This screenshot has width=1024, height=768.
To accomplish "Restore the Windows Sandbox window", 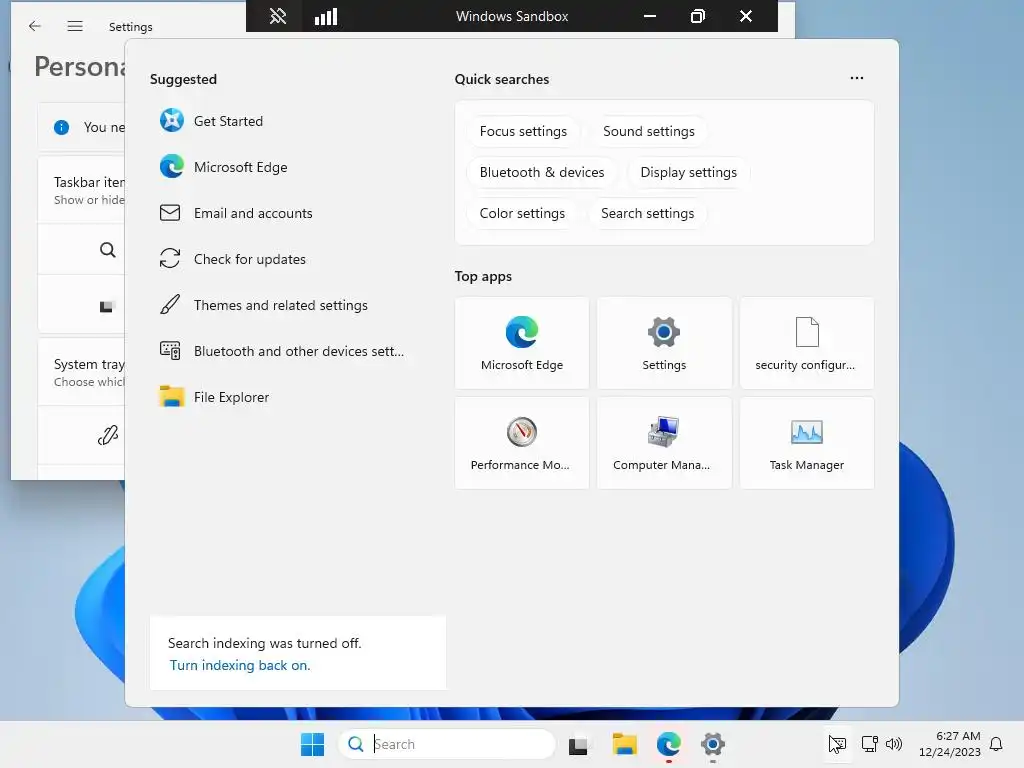I will 697,16.
